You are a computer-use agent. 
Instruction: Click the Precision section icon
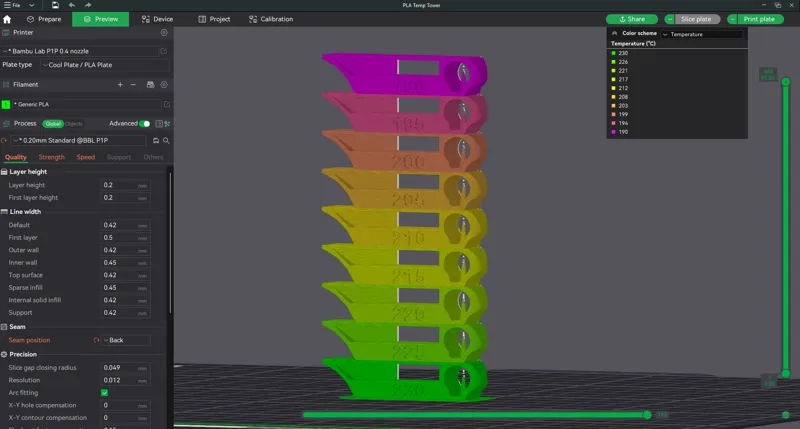tap(4, 354)
